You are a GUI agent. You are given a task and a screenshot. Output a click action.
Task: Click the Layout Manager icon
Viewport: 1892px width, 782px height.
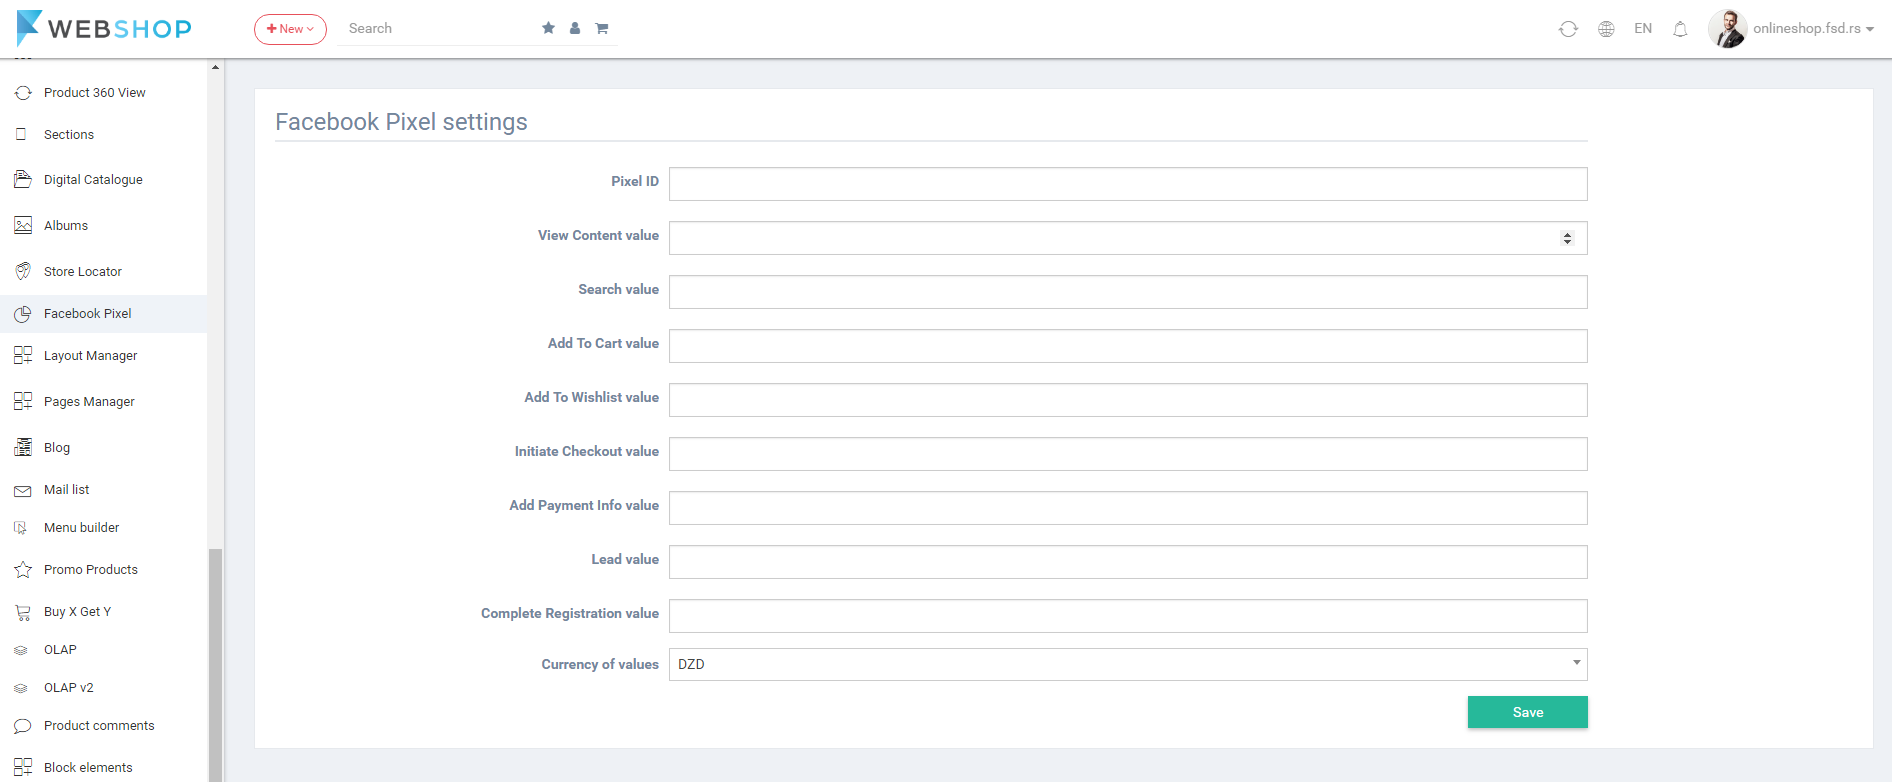point(23,356)
